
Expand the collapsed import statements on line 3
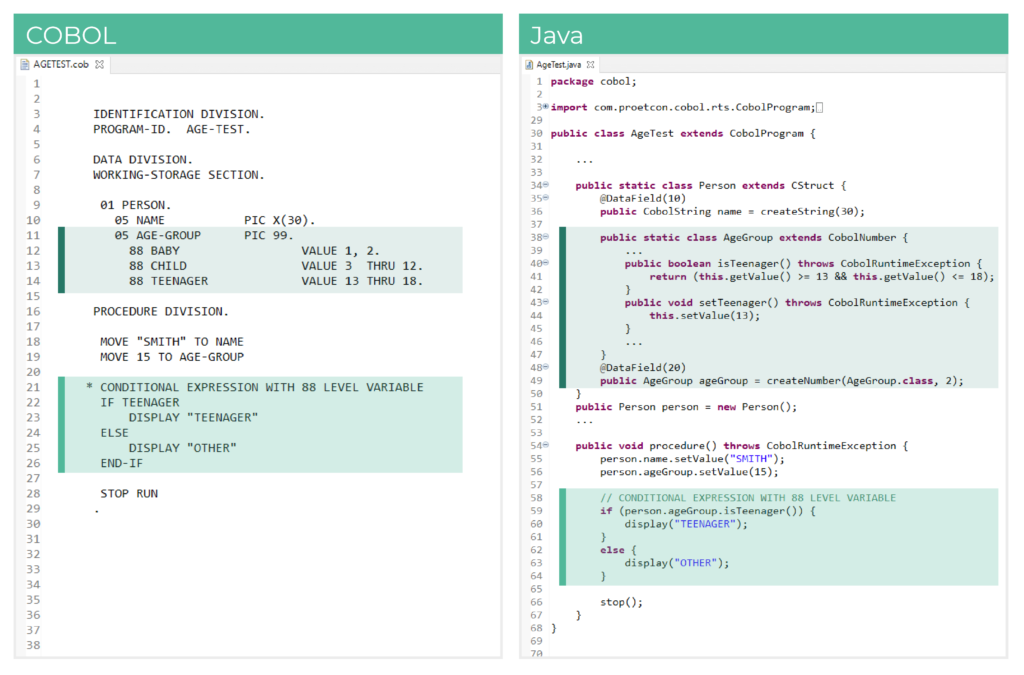pos(543,106)
